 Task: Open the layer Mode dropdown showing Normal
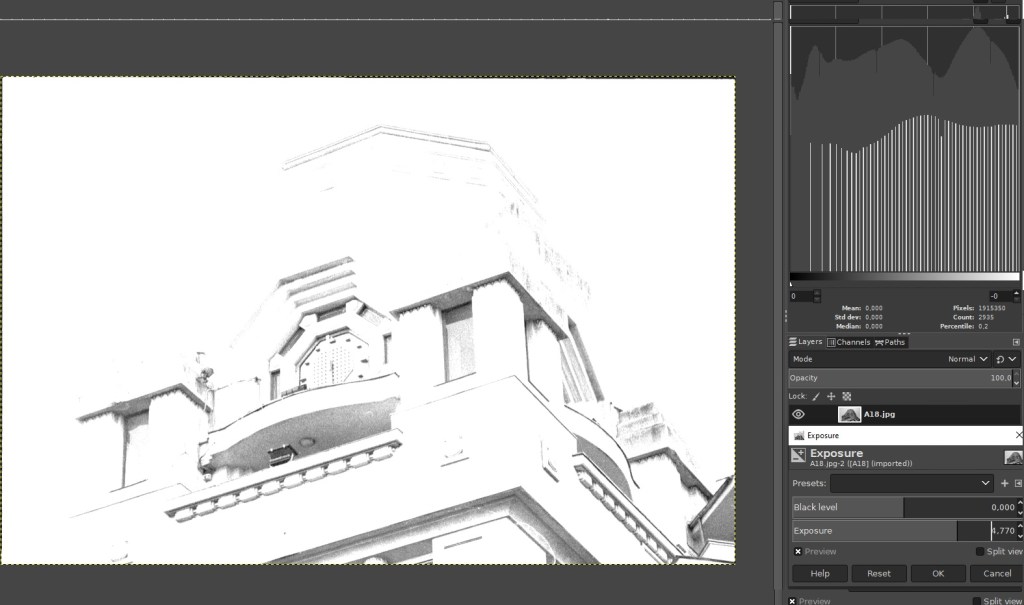[968, 359]
